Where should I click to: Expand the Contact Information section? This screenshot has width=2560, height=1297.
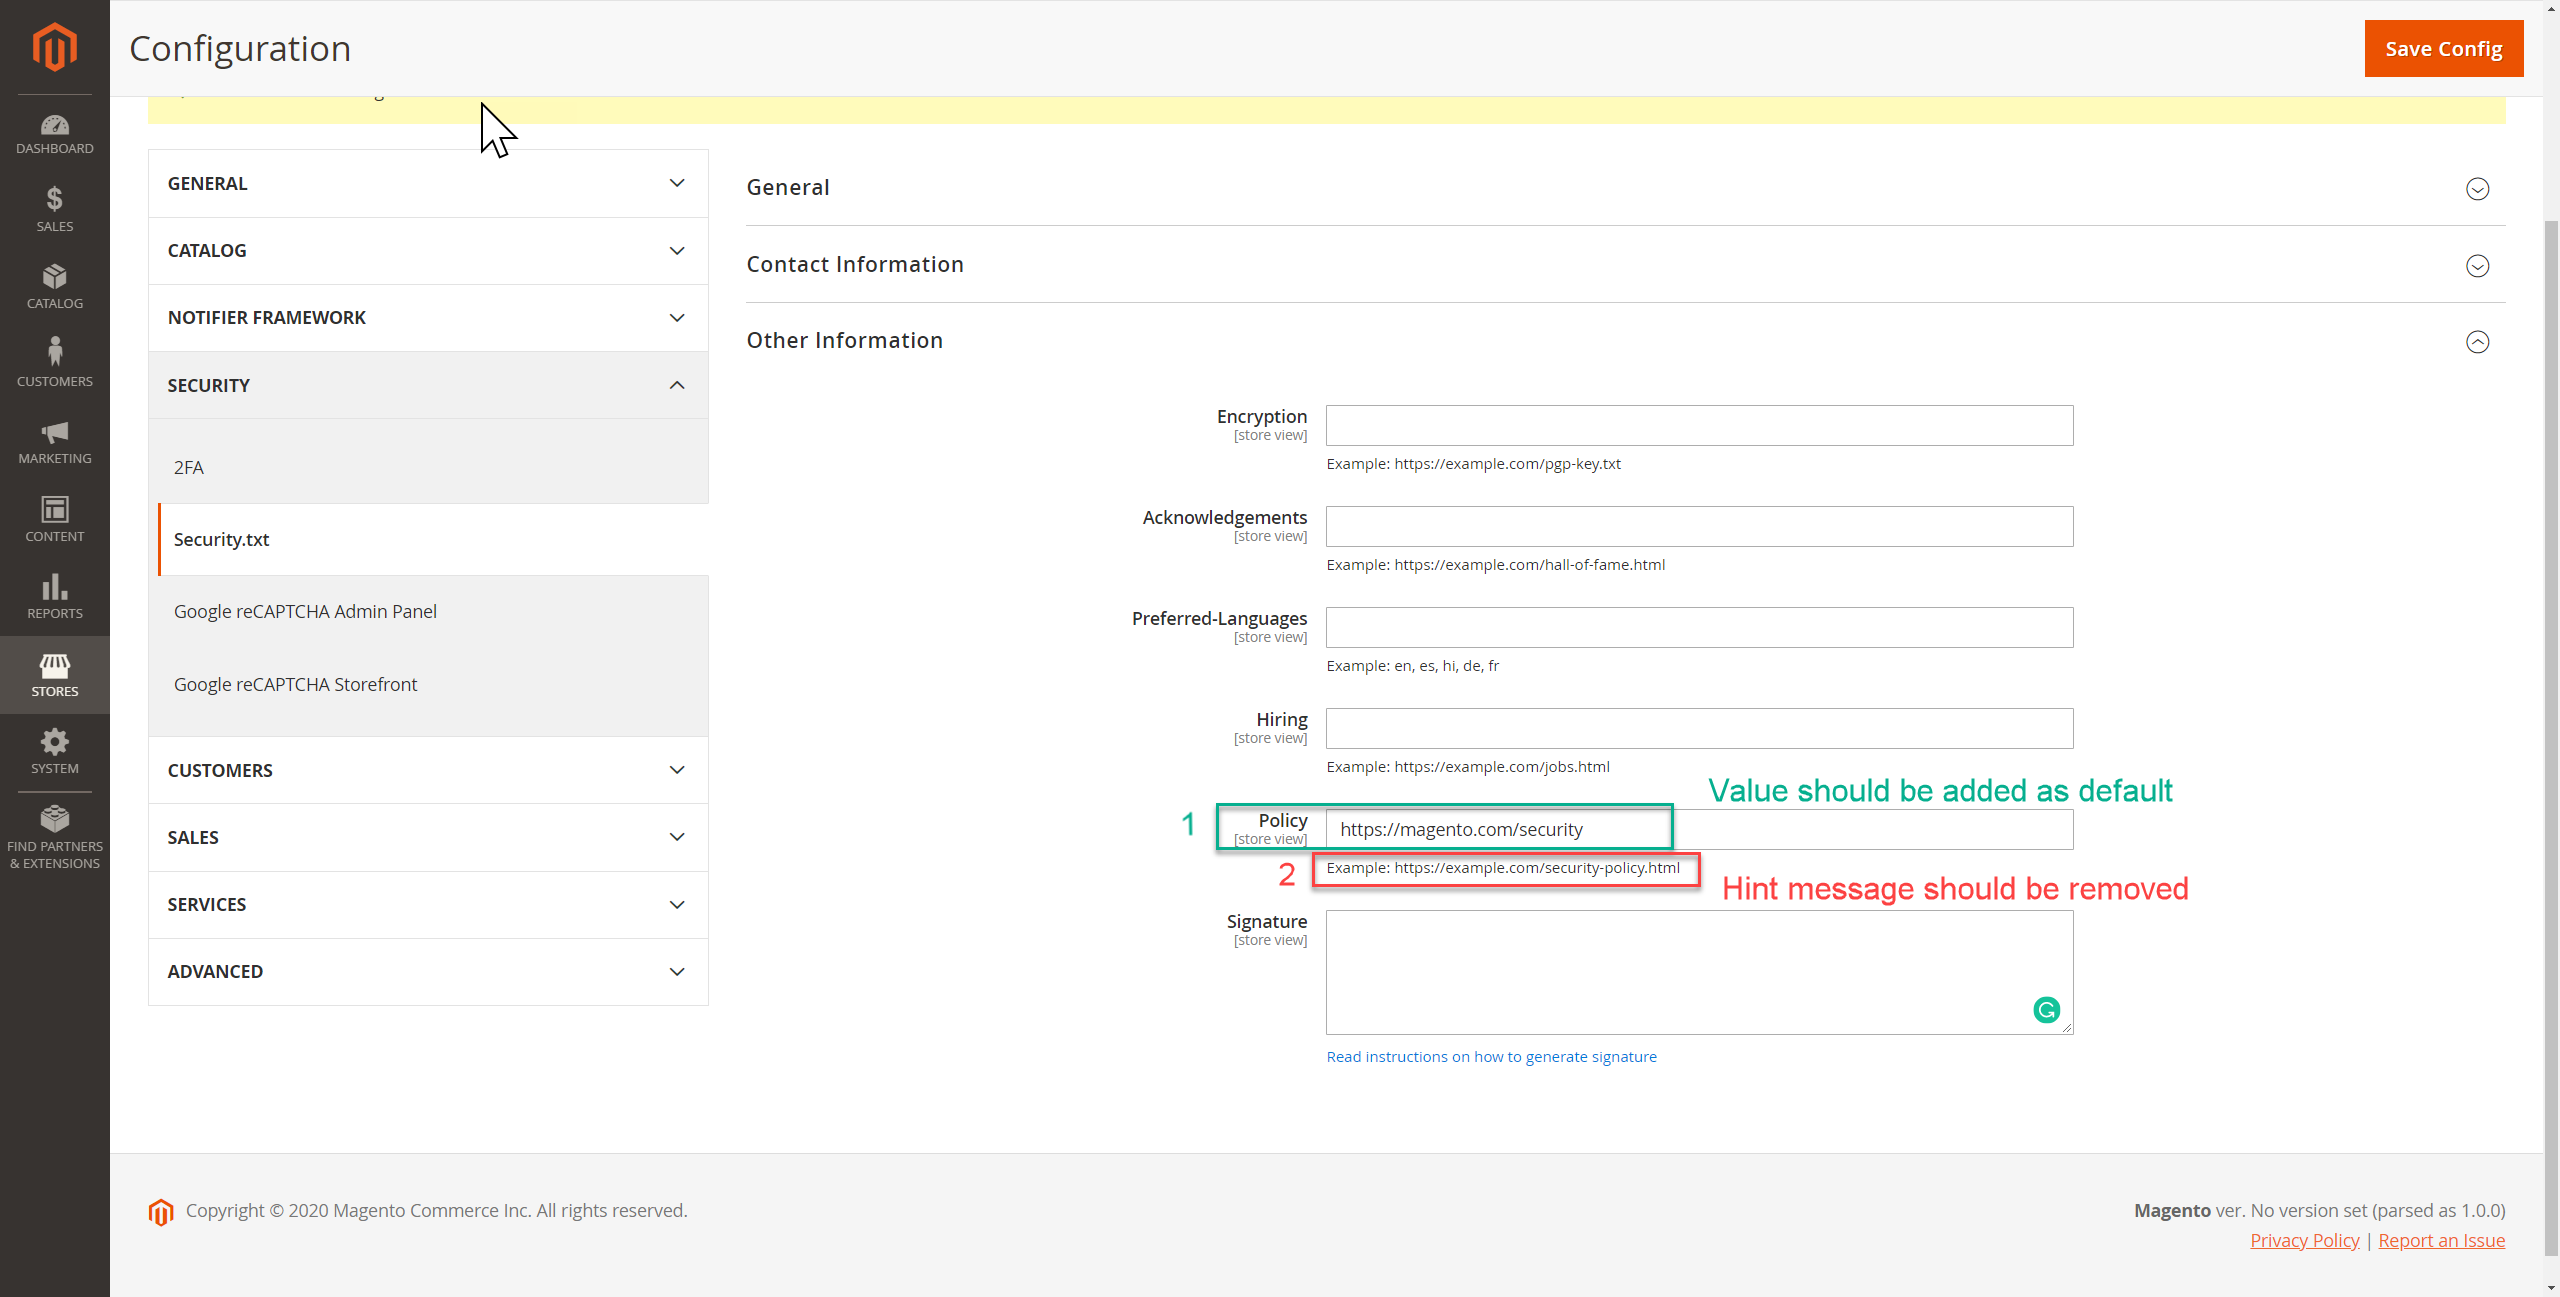tap(2476, 266)
